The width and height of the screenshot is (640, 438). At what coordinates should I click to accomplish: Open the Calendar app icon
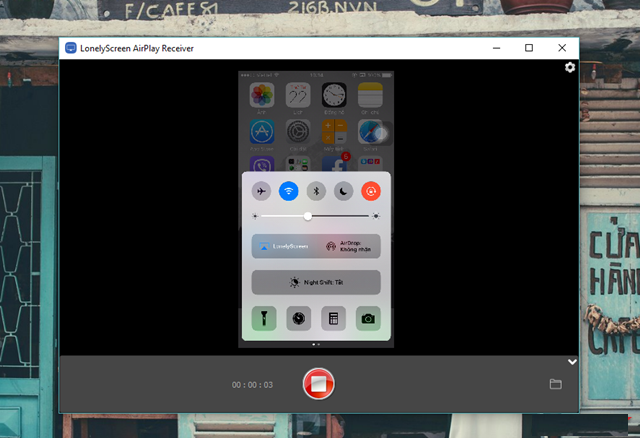pyautogui.click(x=298, y=95)
